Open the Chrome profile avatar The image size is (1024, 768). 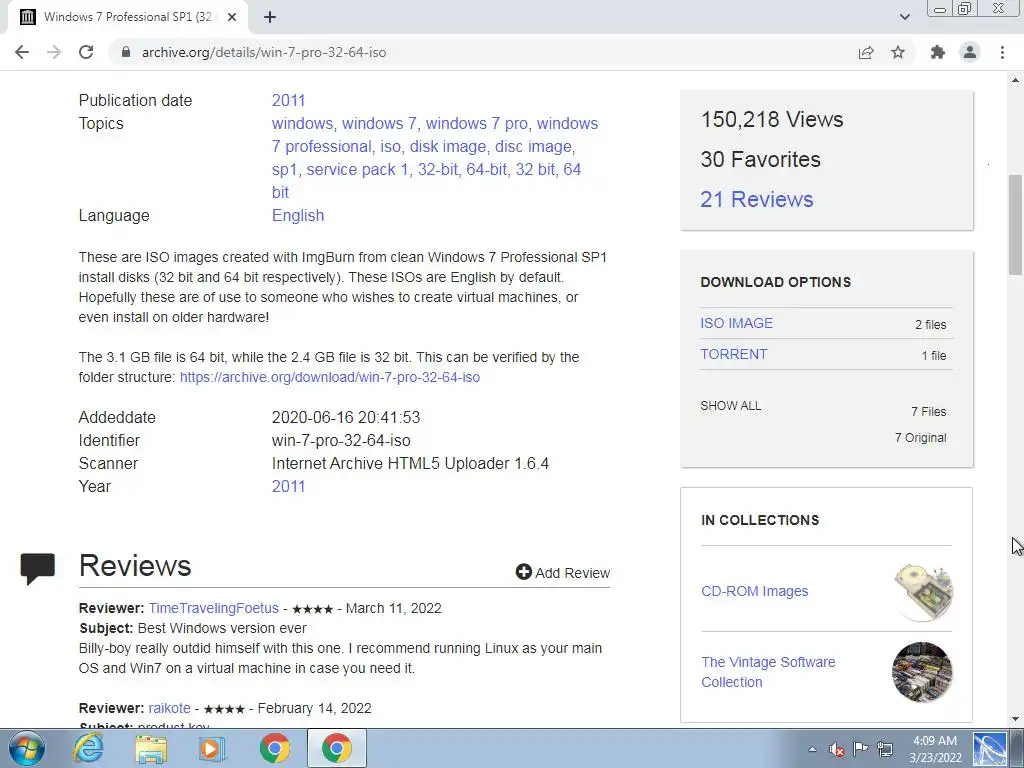point(970,52)
